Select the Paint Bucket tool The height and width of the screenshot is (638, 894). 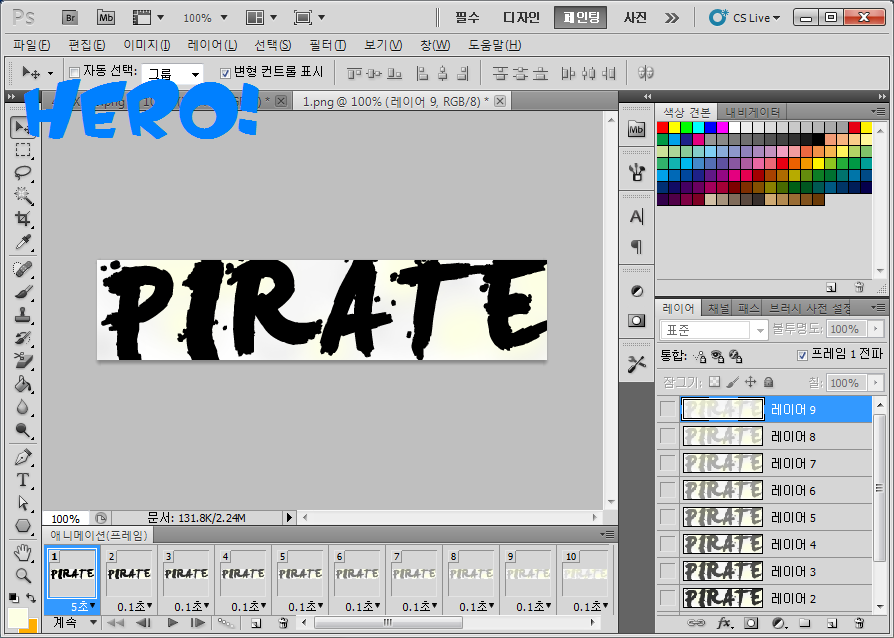pos(23,384)
